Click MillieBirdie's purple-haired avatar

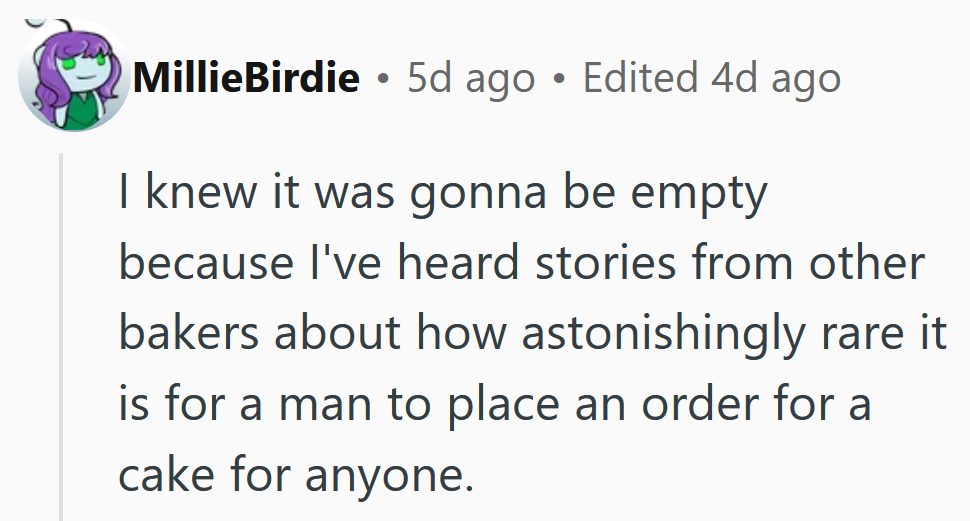[x=73, y=78]
